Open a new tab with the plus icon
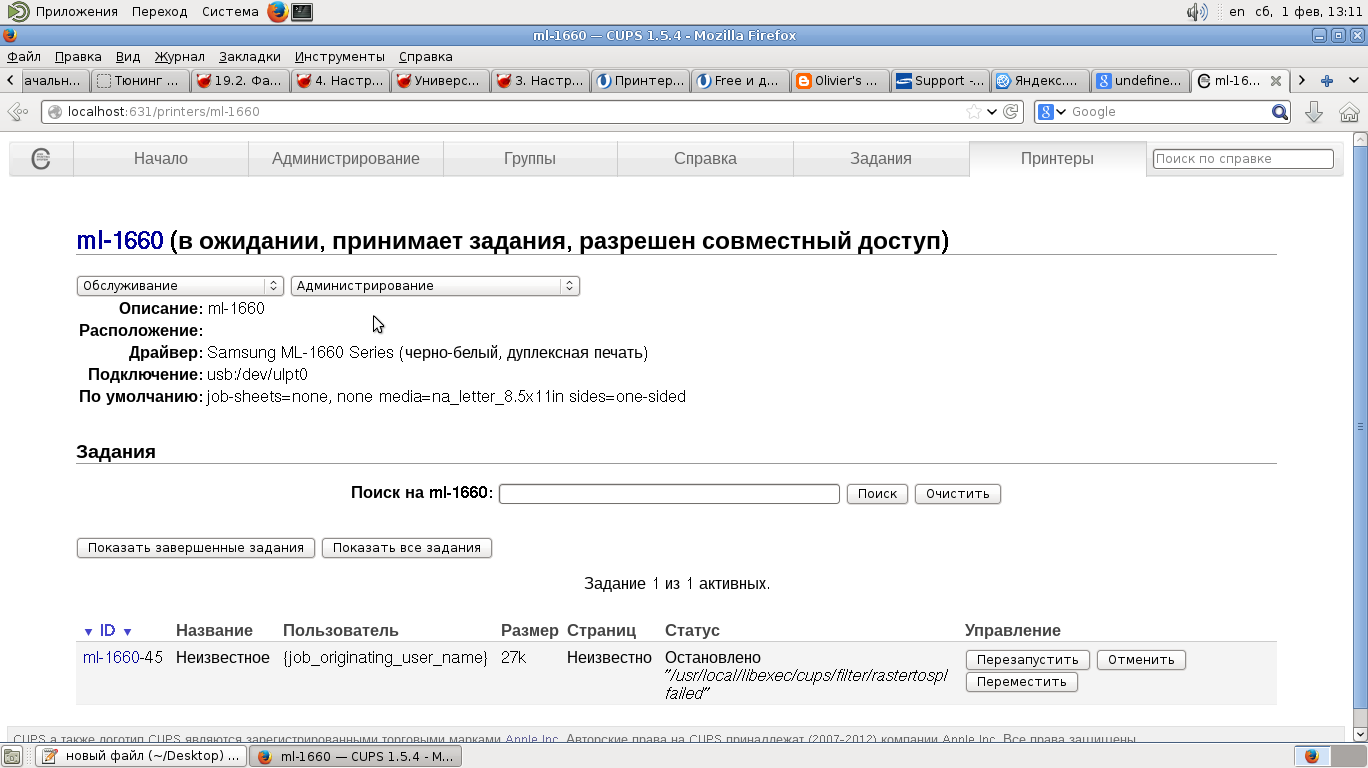 tap(1327, 81)
